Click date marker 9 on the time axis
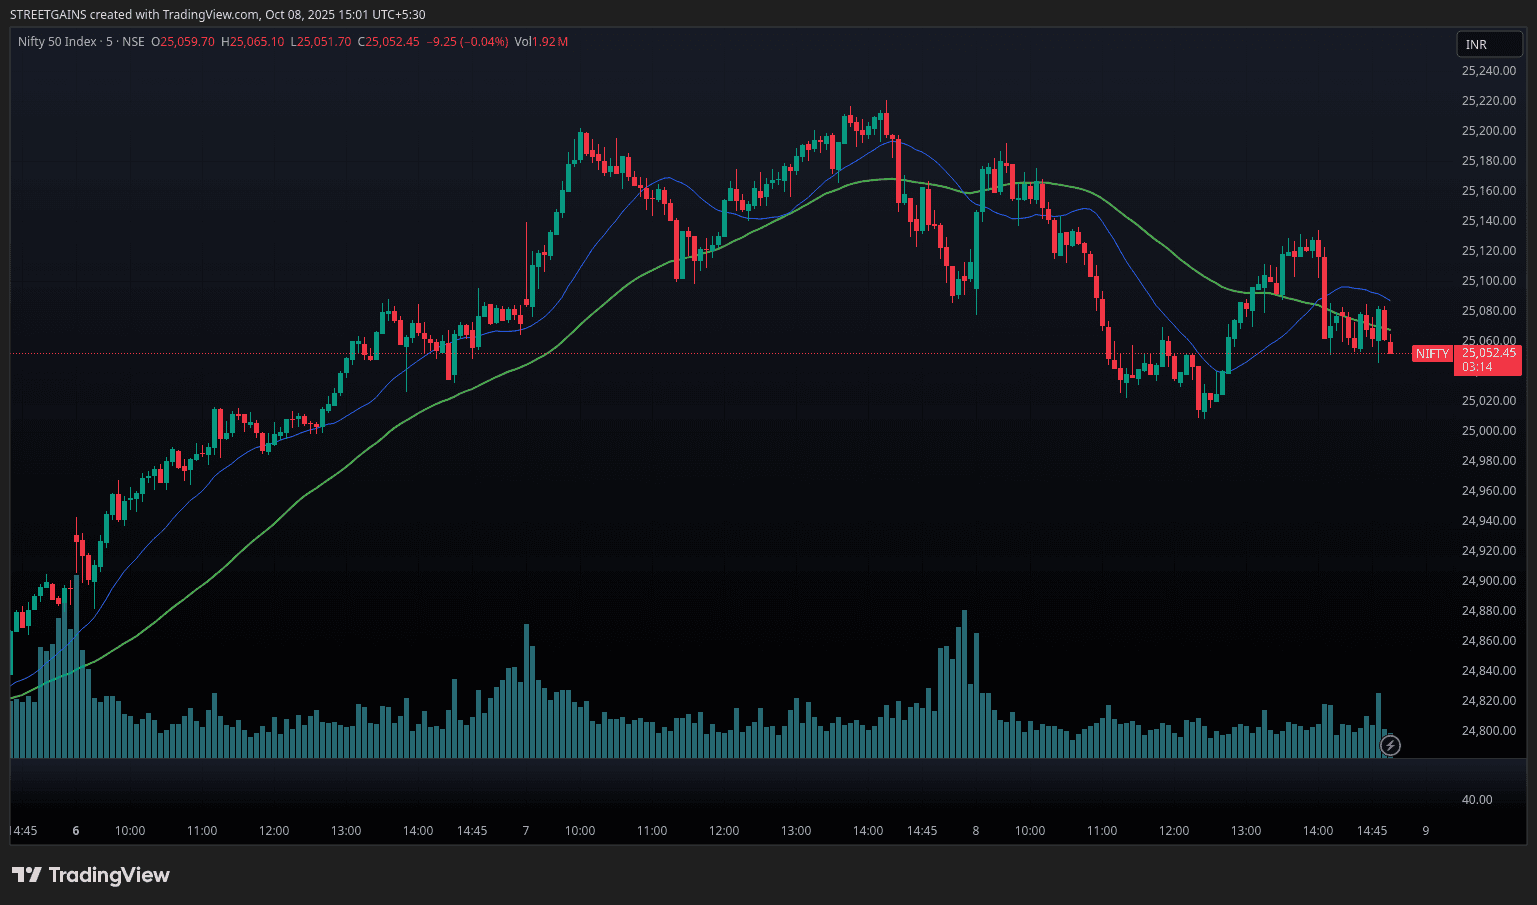This screenshot has width=1537, height=905. pos(1426,831)
